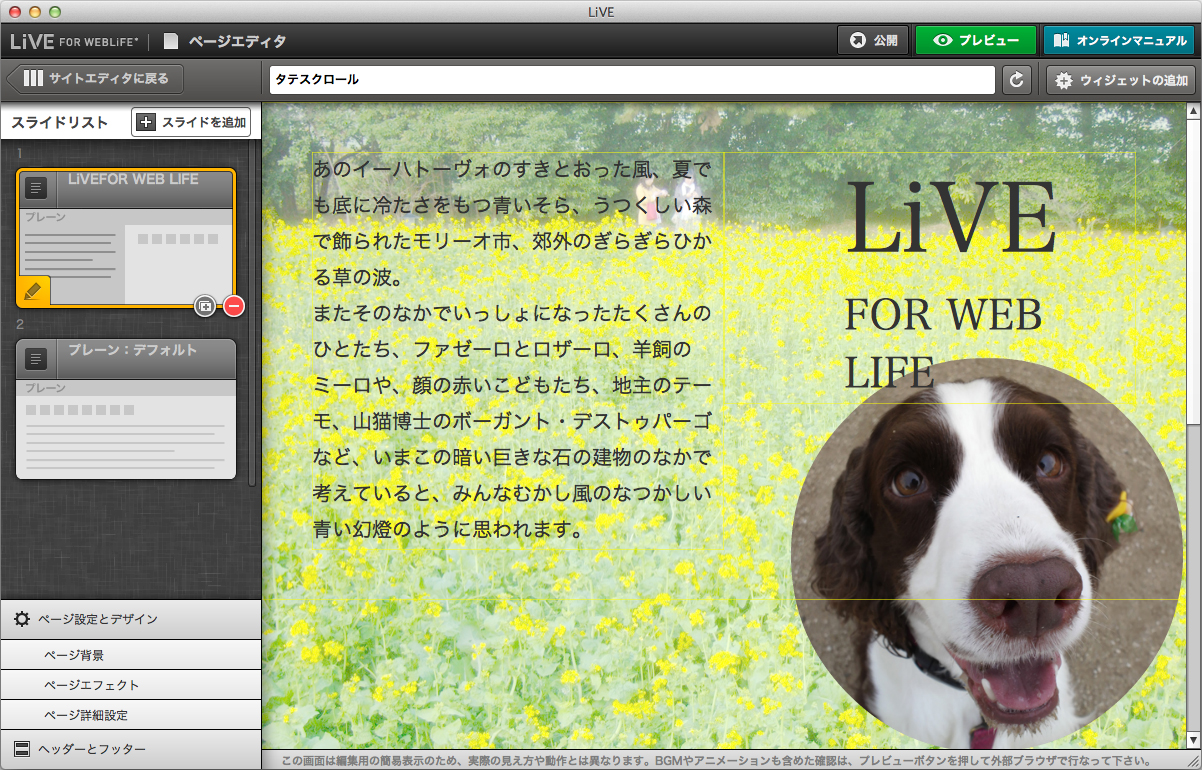Open the オンラインマニュアル online manual

(x=1118, y=41)
